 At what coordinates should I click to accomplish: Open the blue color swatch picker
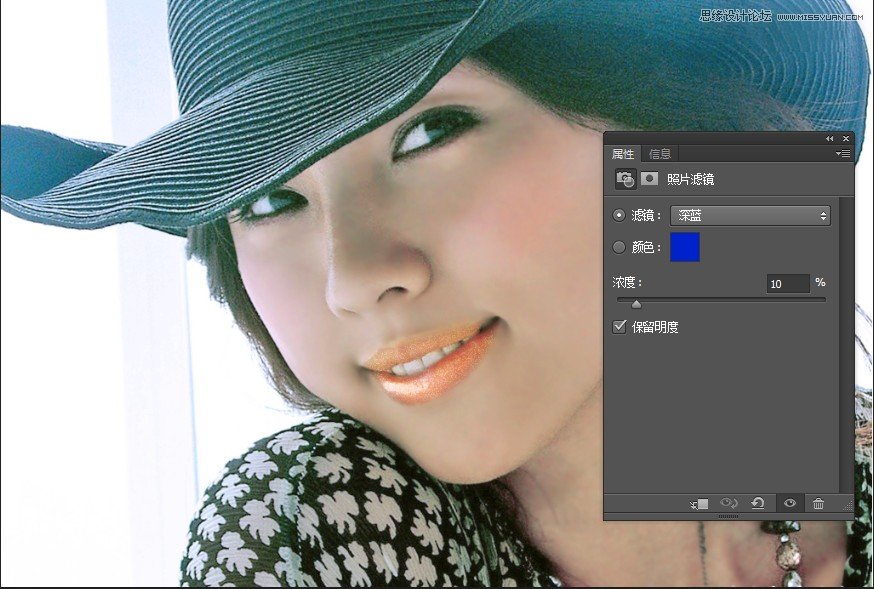pos(684,247)
